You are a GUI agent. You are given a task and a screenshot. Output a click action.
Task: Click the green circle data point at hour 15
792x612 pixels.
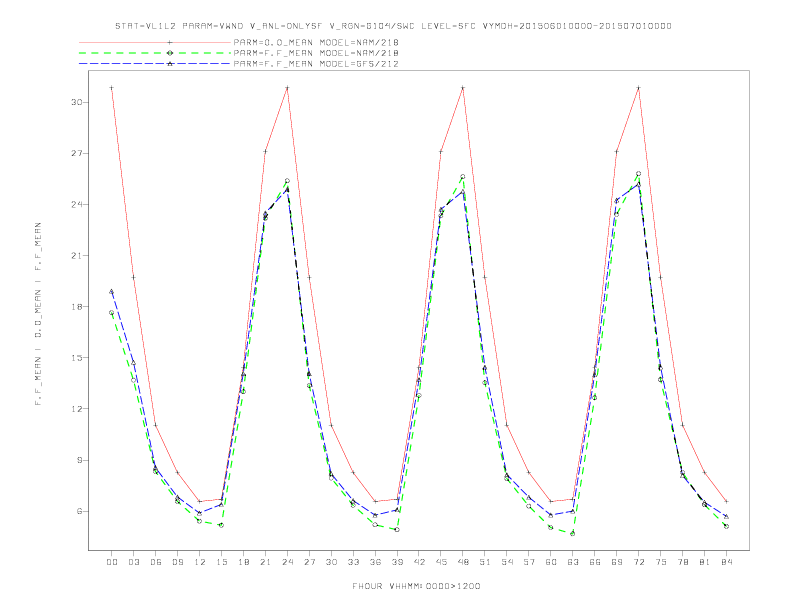click(221, 525)
